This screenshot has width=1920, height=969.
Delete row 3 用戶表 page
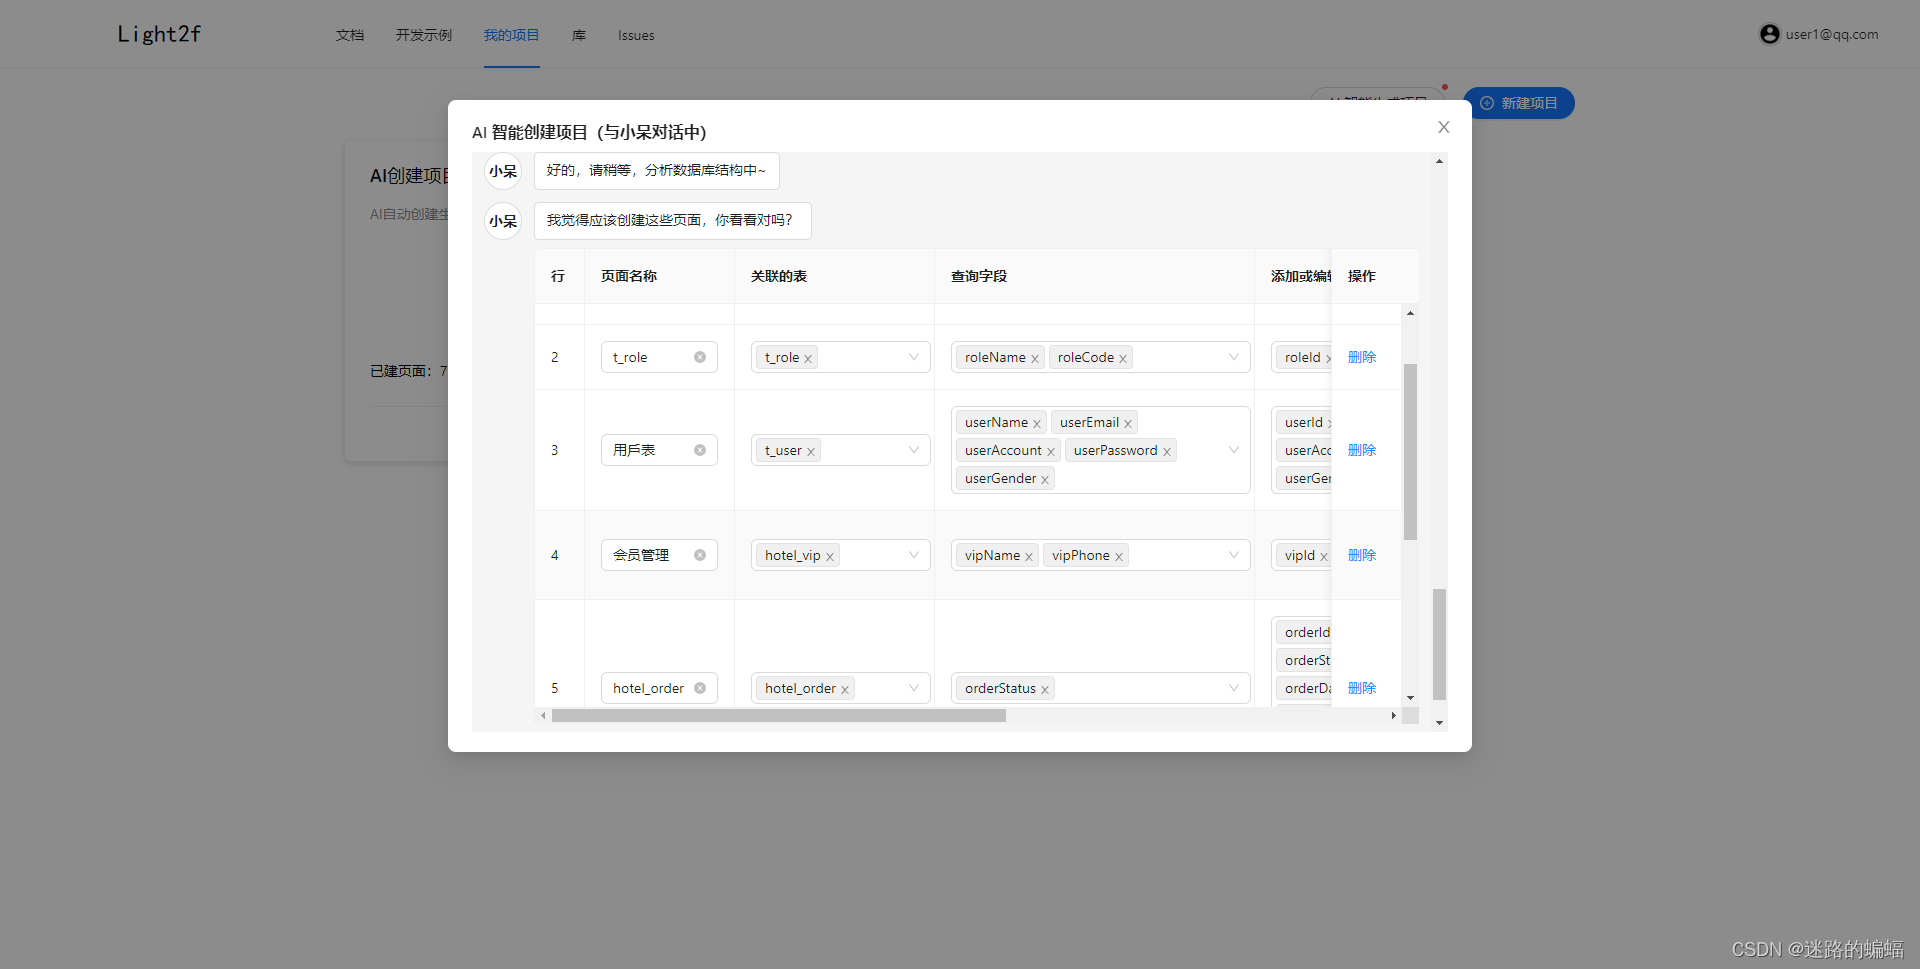pos(1362,450)
